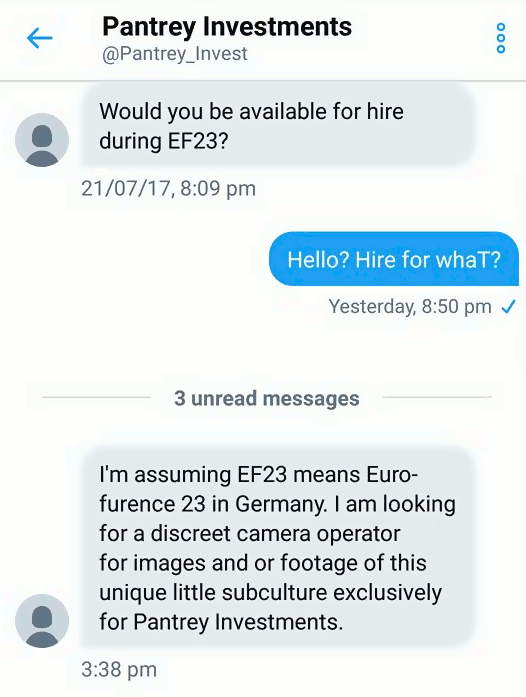
Task: Go back using the blue arrow
Action: (x=40, y=38)
